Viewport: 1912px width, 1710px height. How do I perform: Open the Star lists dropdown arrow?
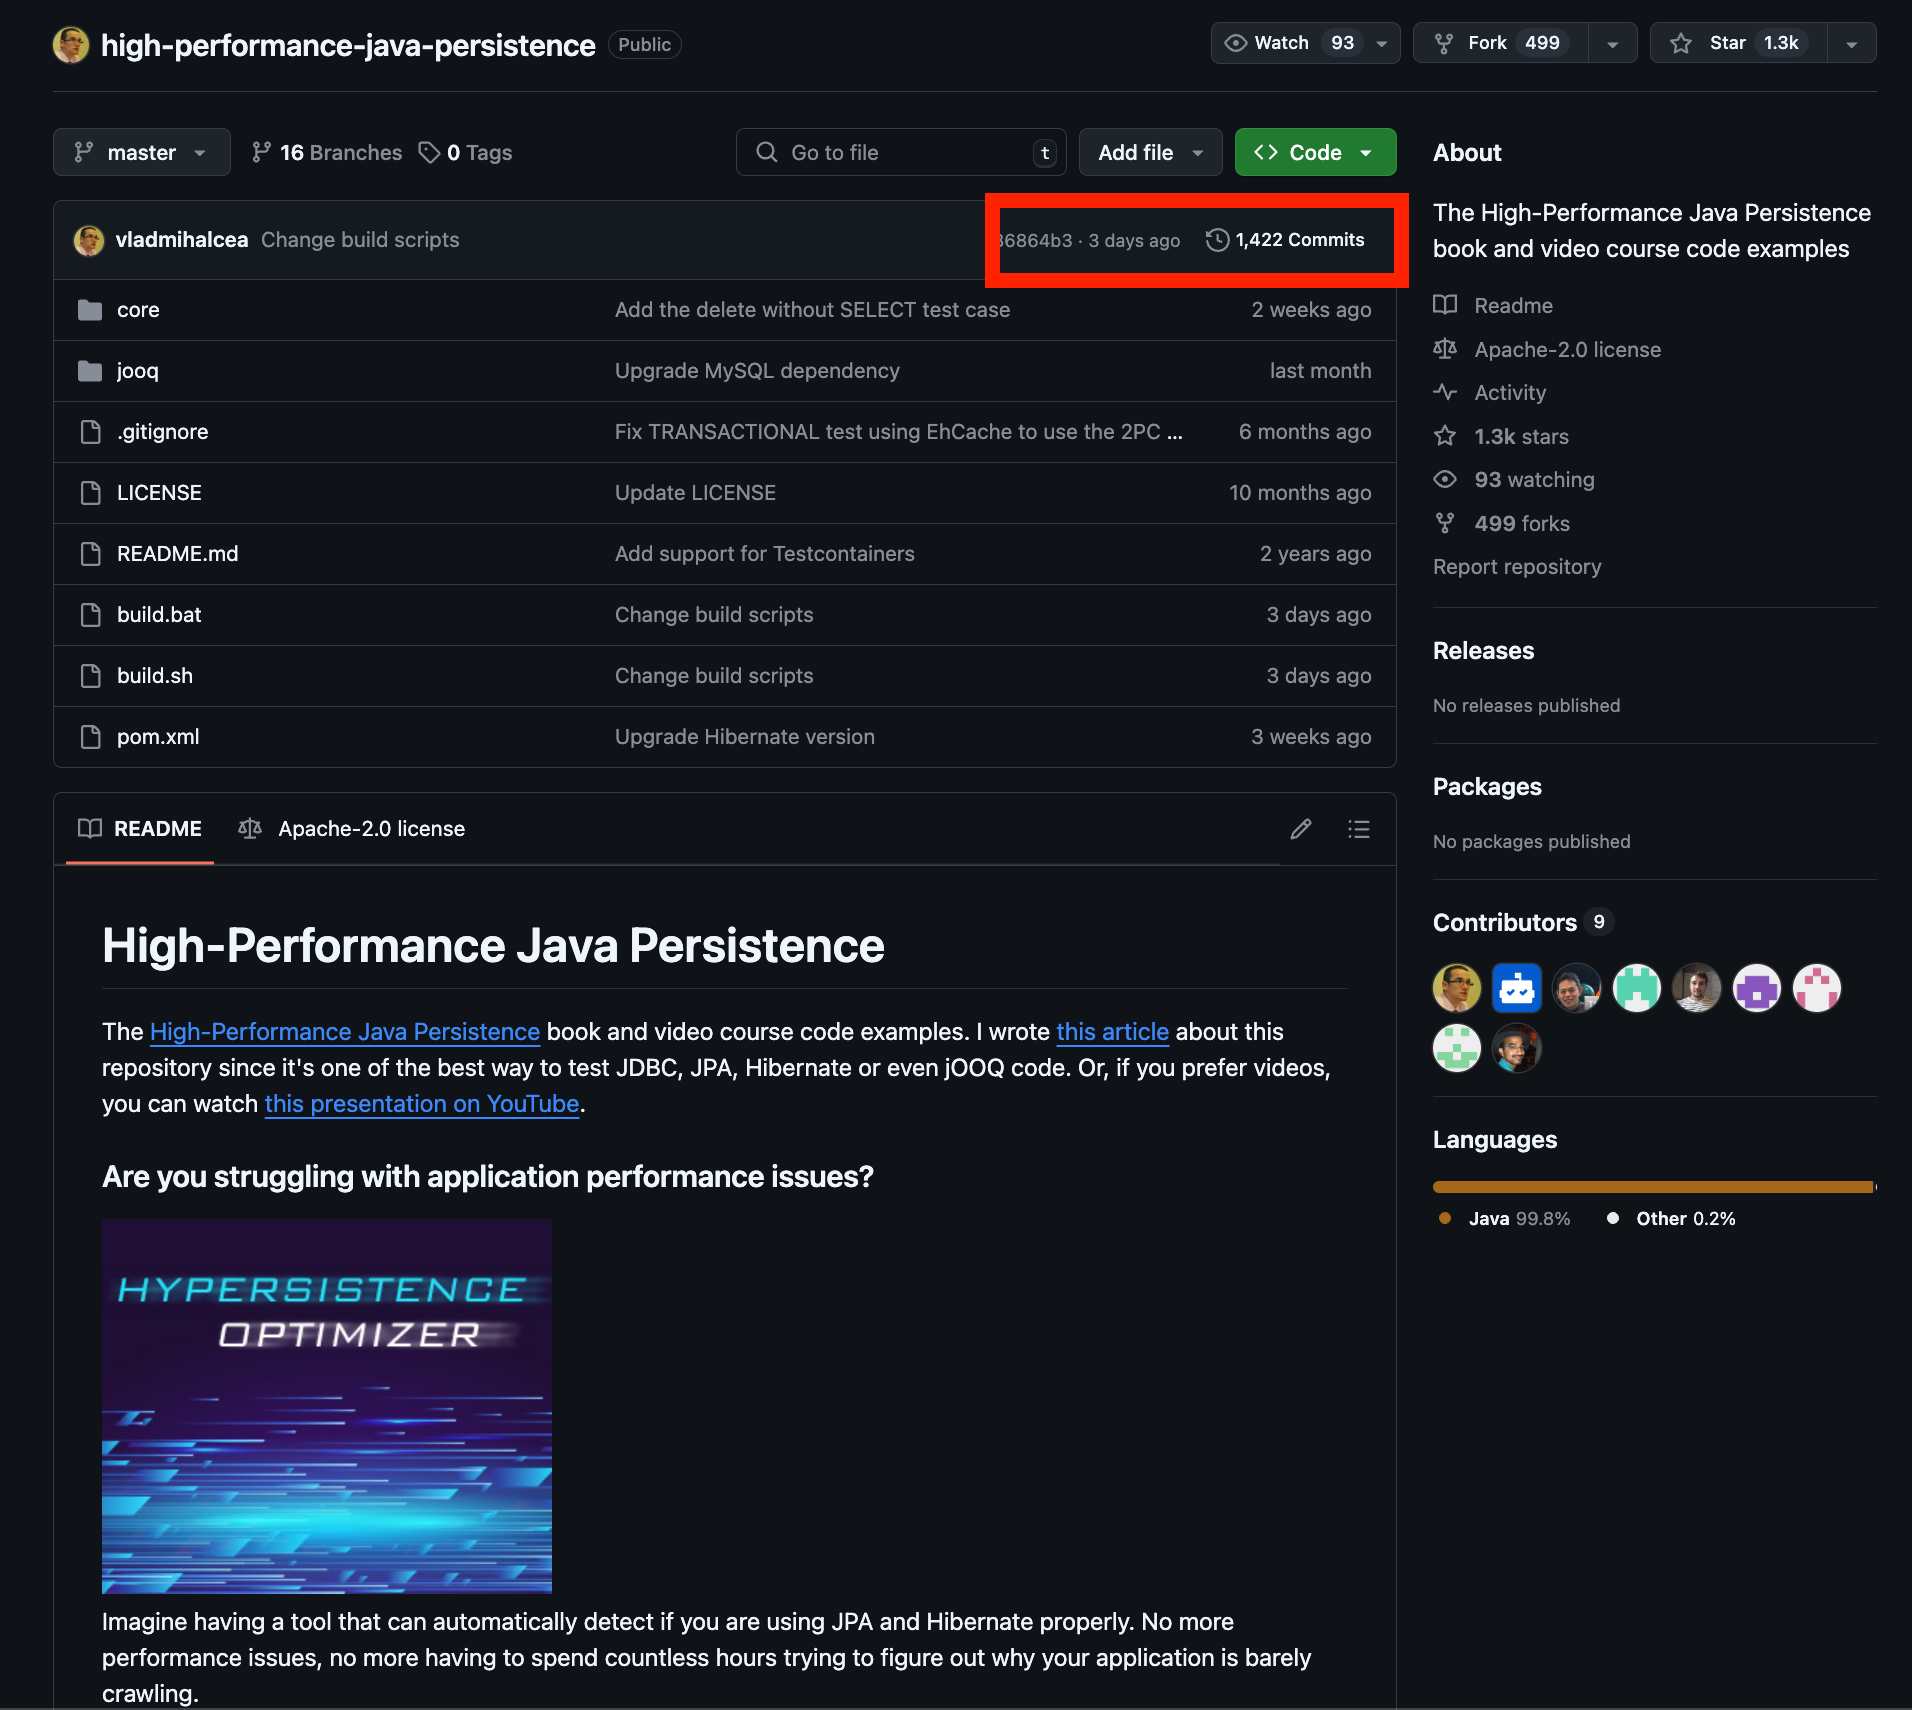click(x=1851, y=43)
